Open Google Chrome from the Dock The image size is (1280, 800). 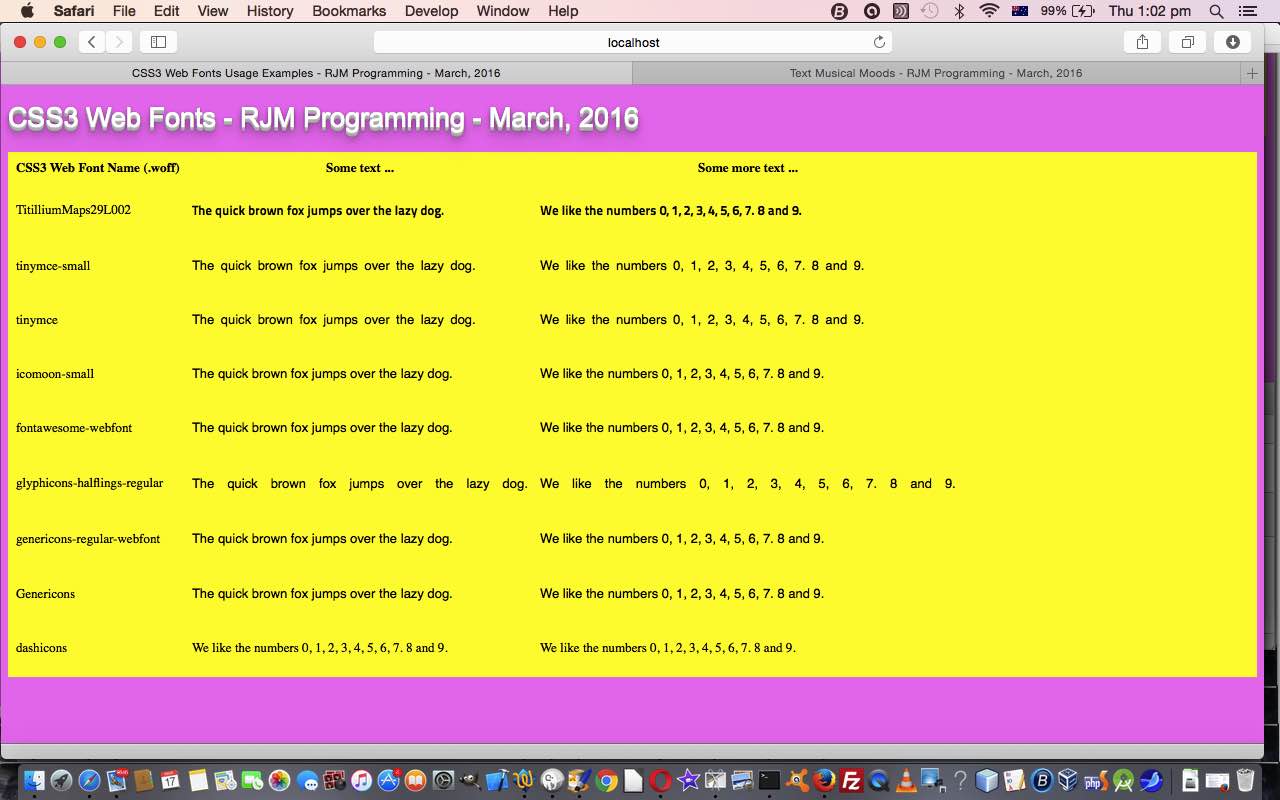[x=606, y=780]
